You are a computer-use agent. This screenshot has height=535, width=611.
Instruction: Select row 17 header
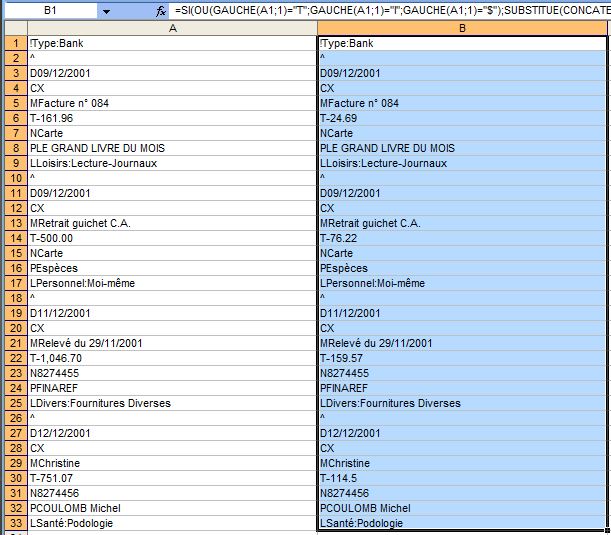13,283
